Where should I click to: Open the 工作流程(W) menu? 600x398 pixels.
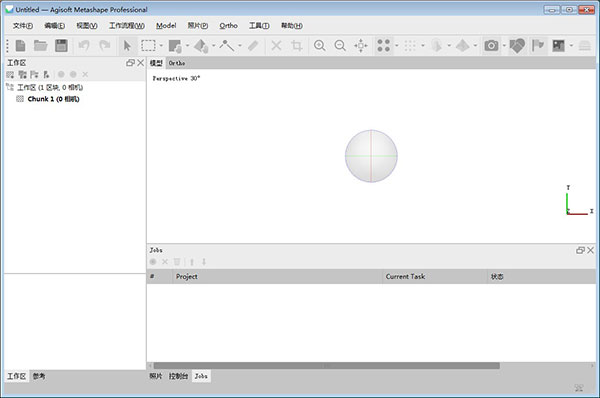click(x=127, y=26)
